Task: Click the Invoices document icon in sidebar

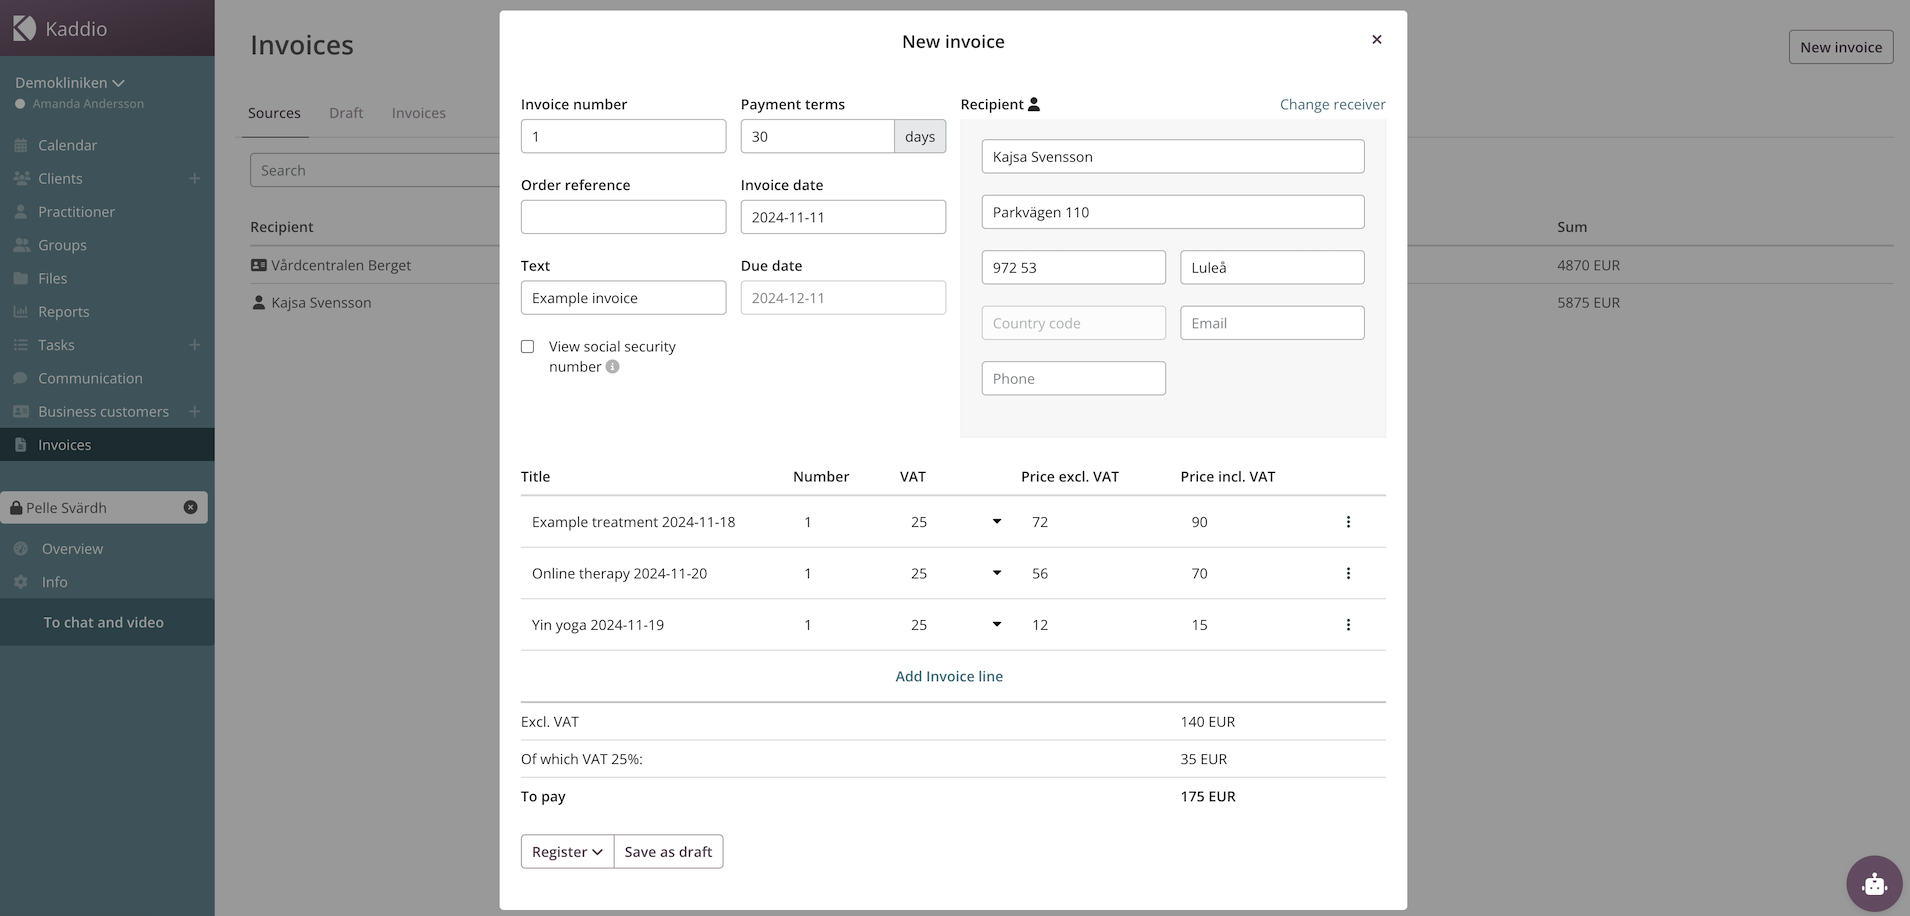Action: pos(21,445)
